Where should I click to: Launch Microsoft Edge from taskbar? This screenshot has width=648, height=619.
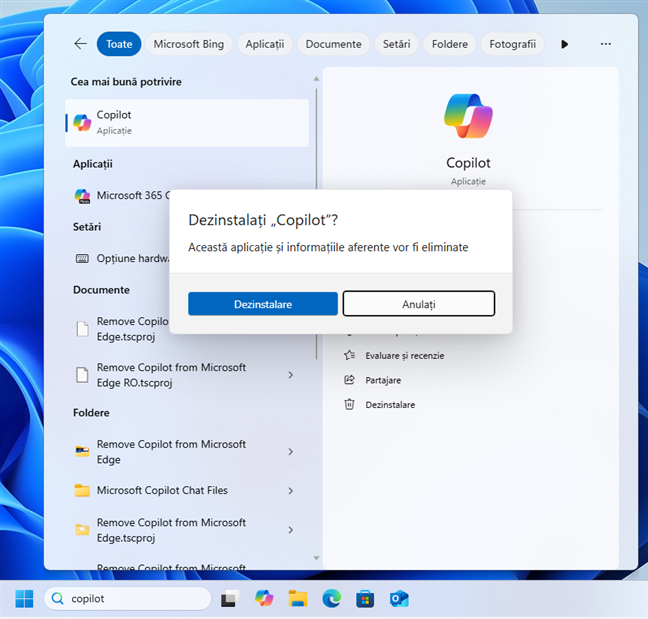[331, 598]
